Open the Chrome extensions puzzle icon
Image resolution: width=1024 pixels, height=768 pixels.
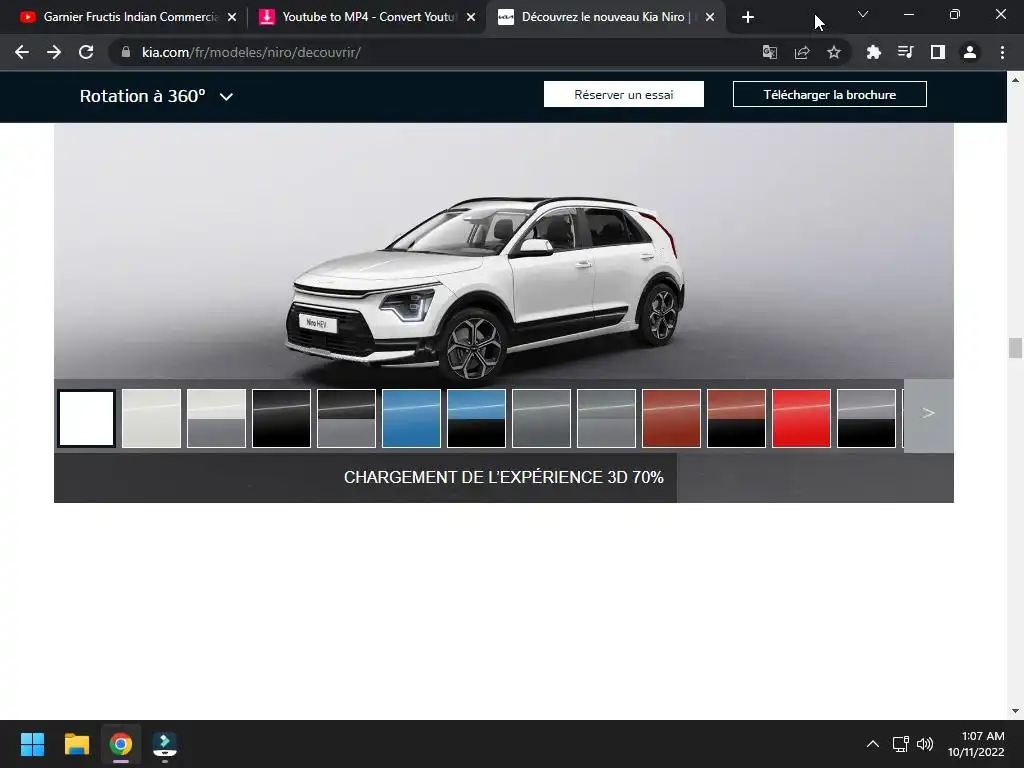pos(874,52)
